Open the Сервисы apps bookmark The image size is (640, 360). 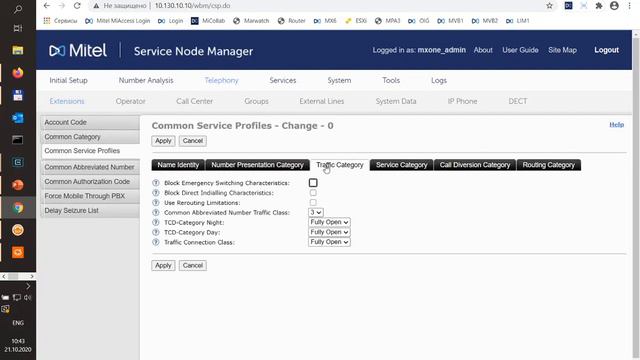pos(60,21)
